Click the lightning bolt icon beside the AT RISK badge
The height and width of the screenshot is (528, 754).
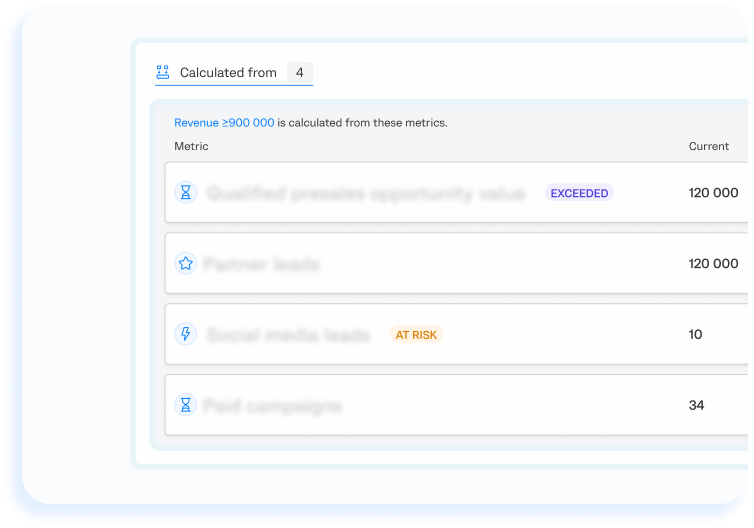(186, 334)
